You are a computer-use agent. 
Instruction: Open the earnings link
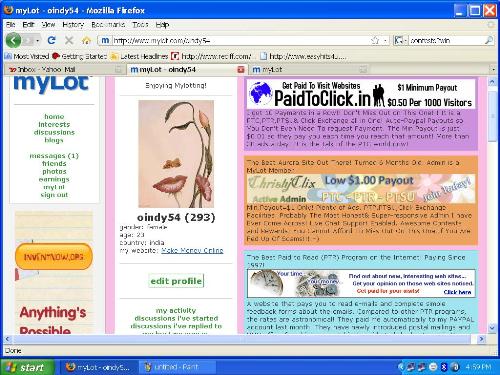pyautogui.click(x=54, y=179)
